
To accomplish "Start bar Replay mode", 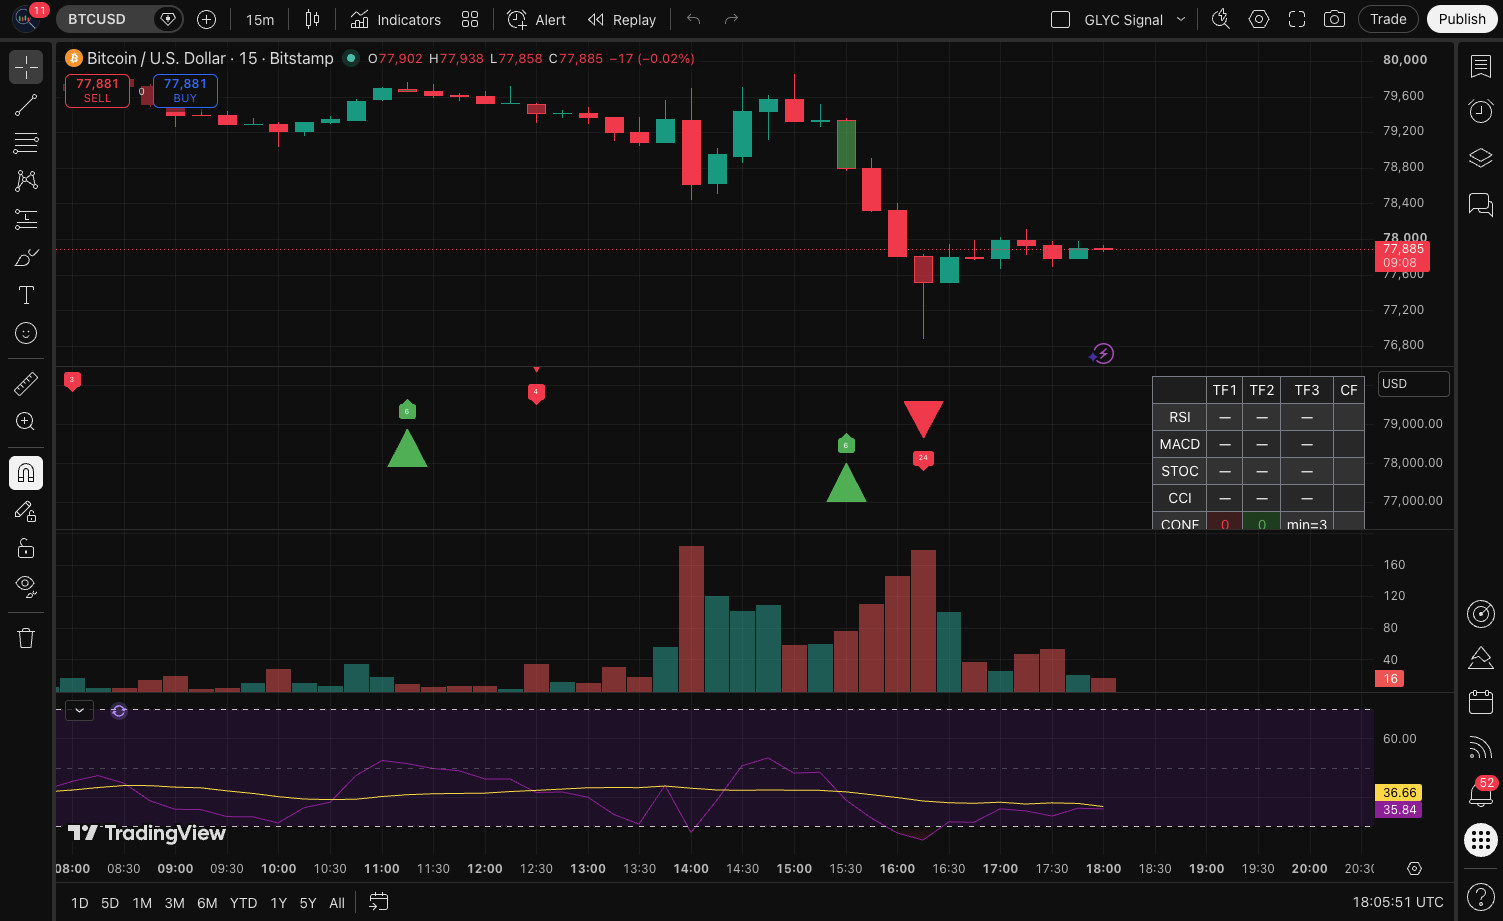I will point(622,19).
